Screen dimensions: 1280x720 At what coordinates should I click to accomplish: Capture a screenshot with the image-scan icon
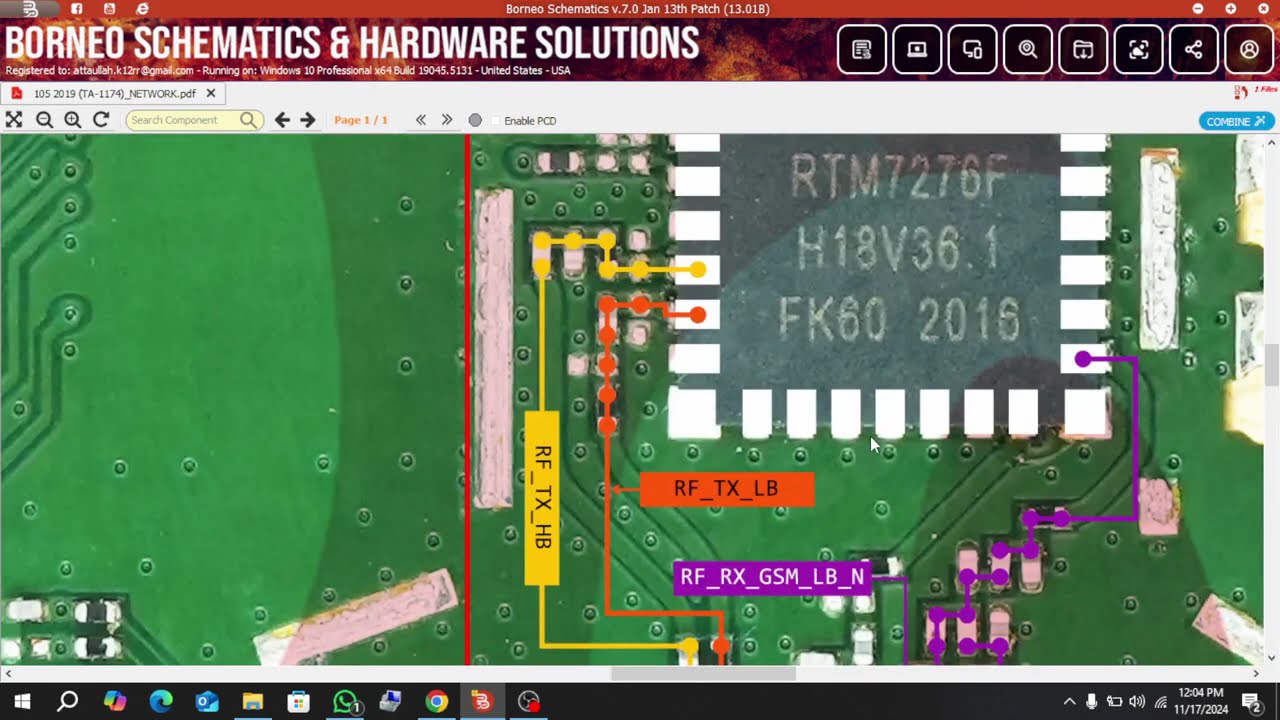[1138, 49]
